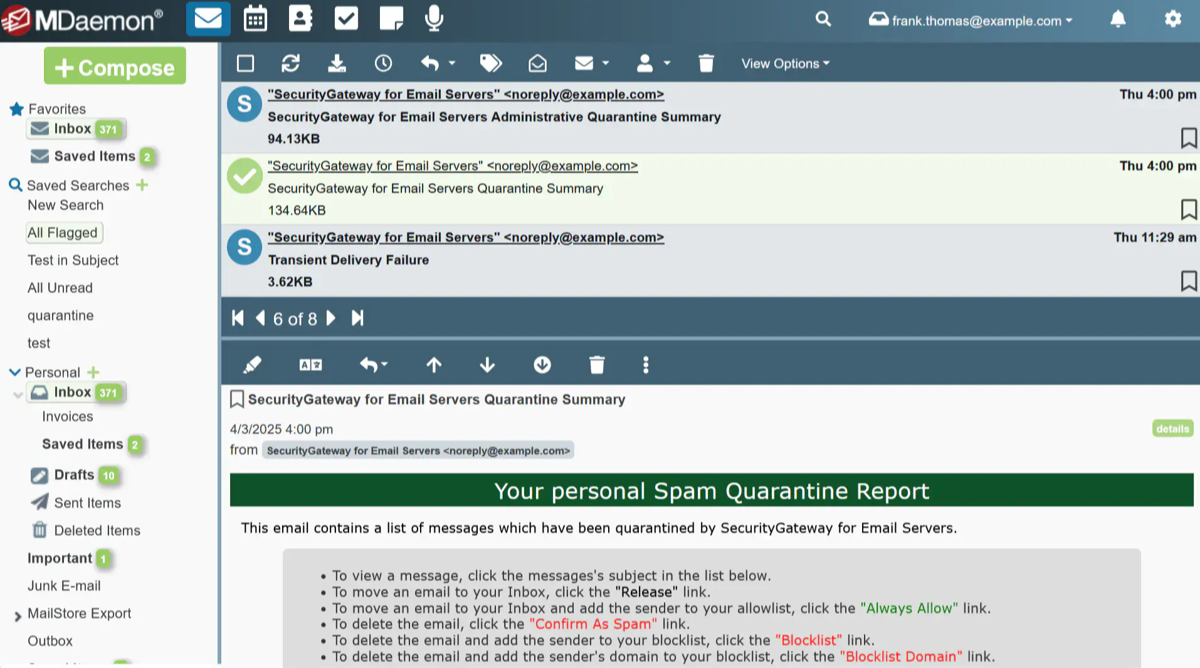Expand the MailStore Export folder

point(17,616)
